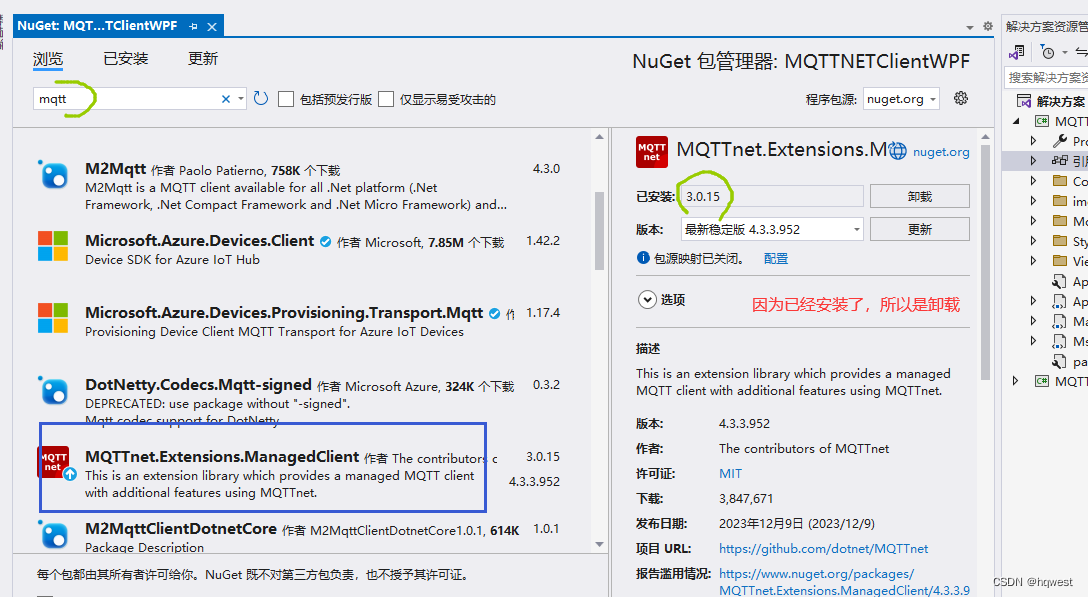Click the DotNetty.Codecs.Mqtt-signed package icon

pyautogui.click(x=53, y=392)
